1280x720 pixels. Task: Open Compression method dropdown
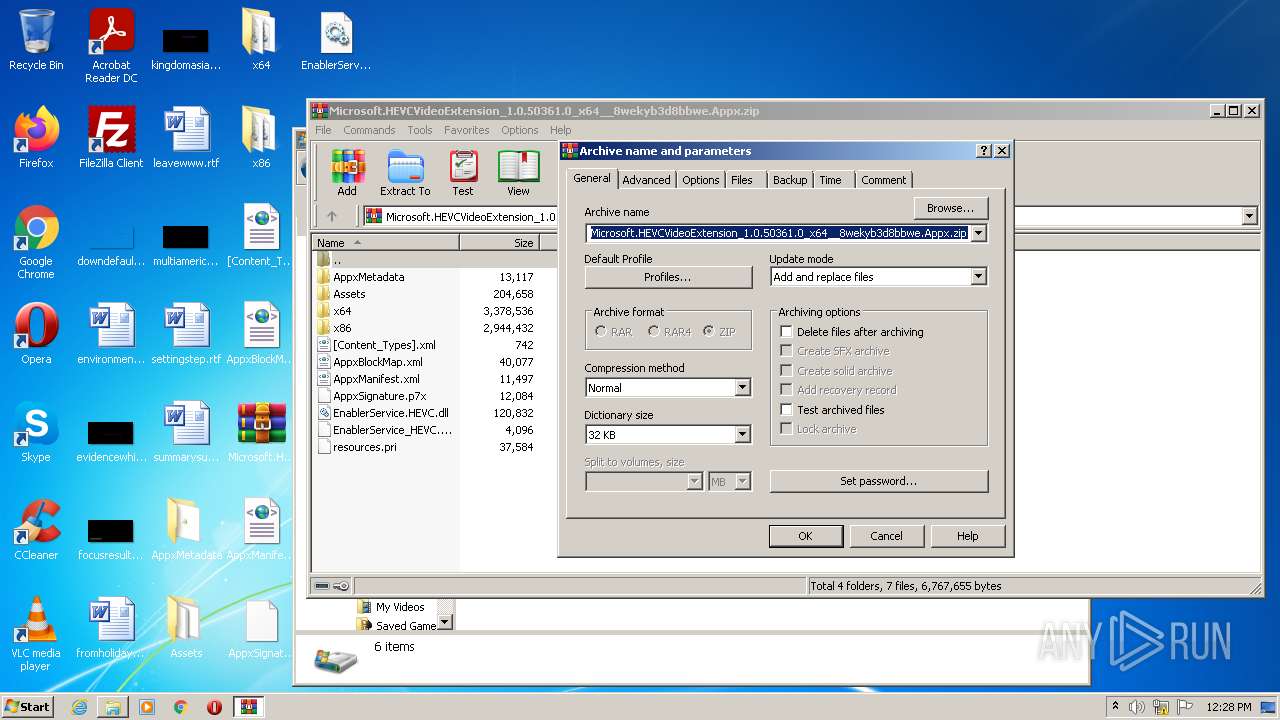(742, 388)
